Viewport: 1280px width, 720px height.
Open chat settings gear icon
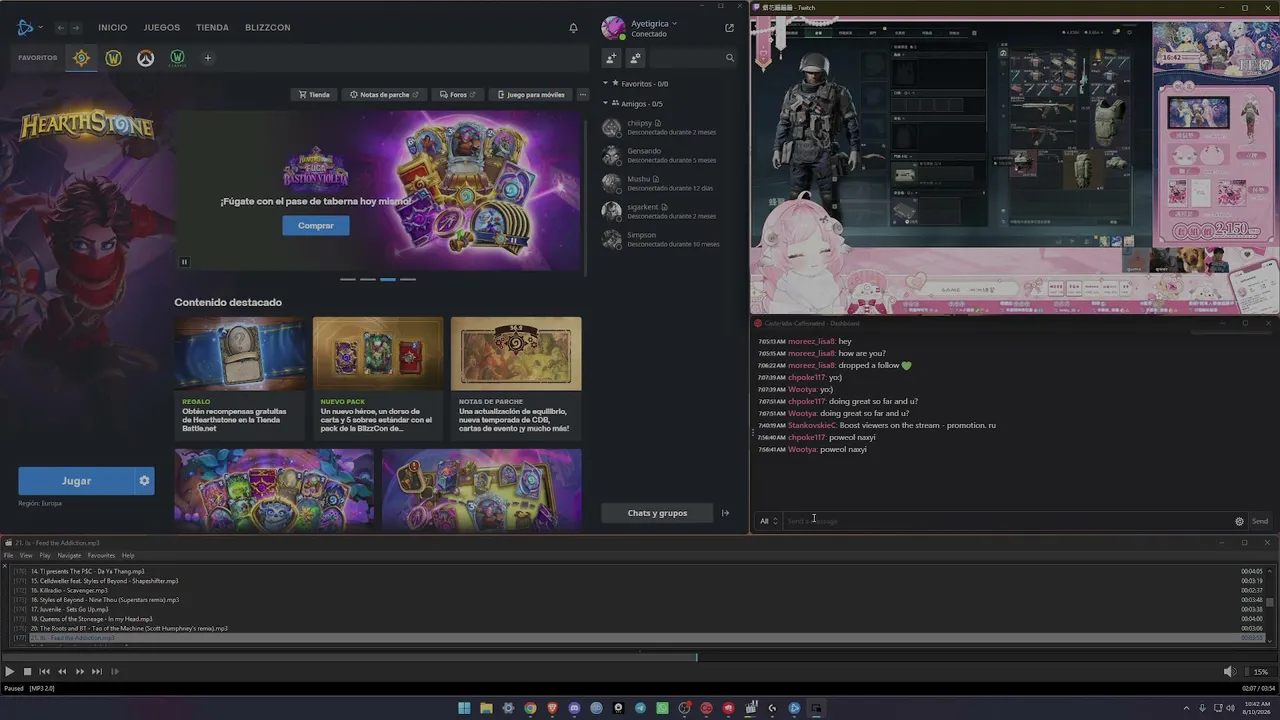1239,521
